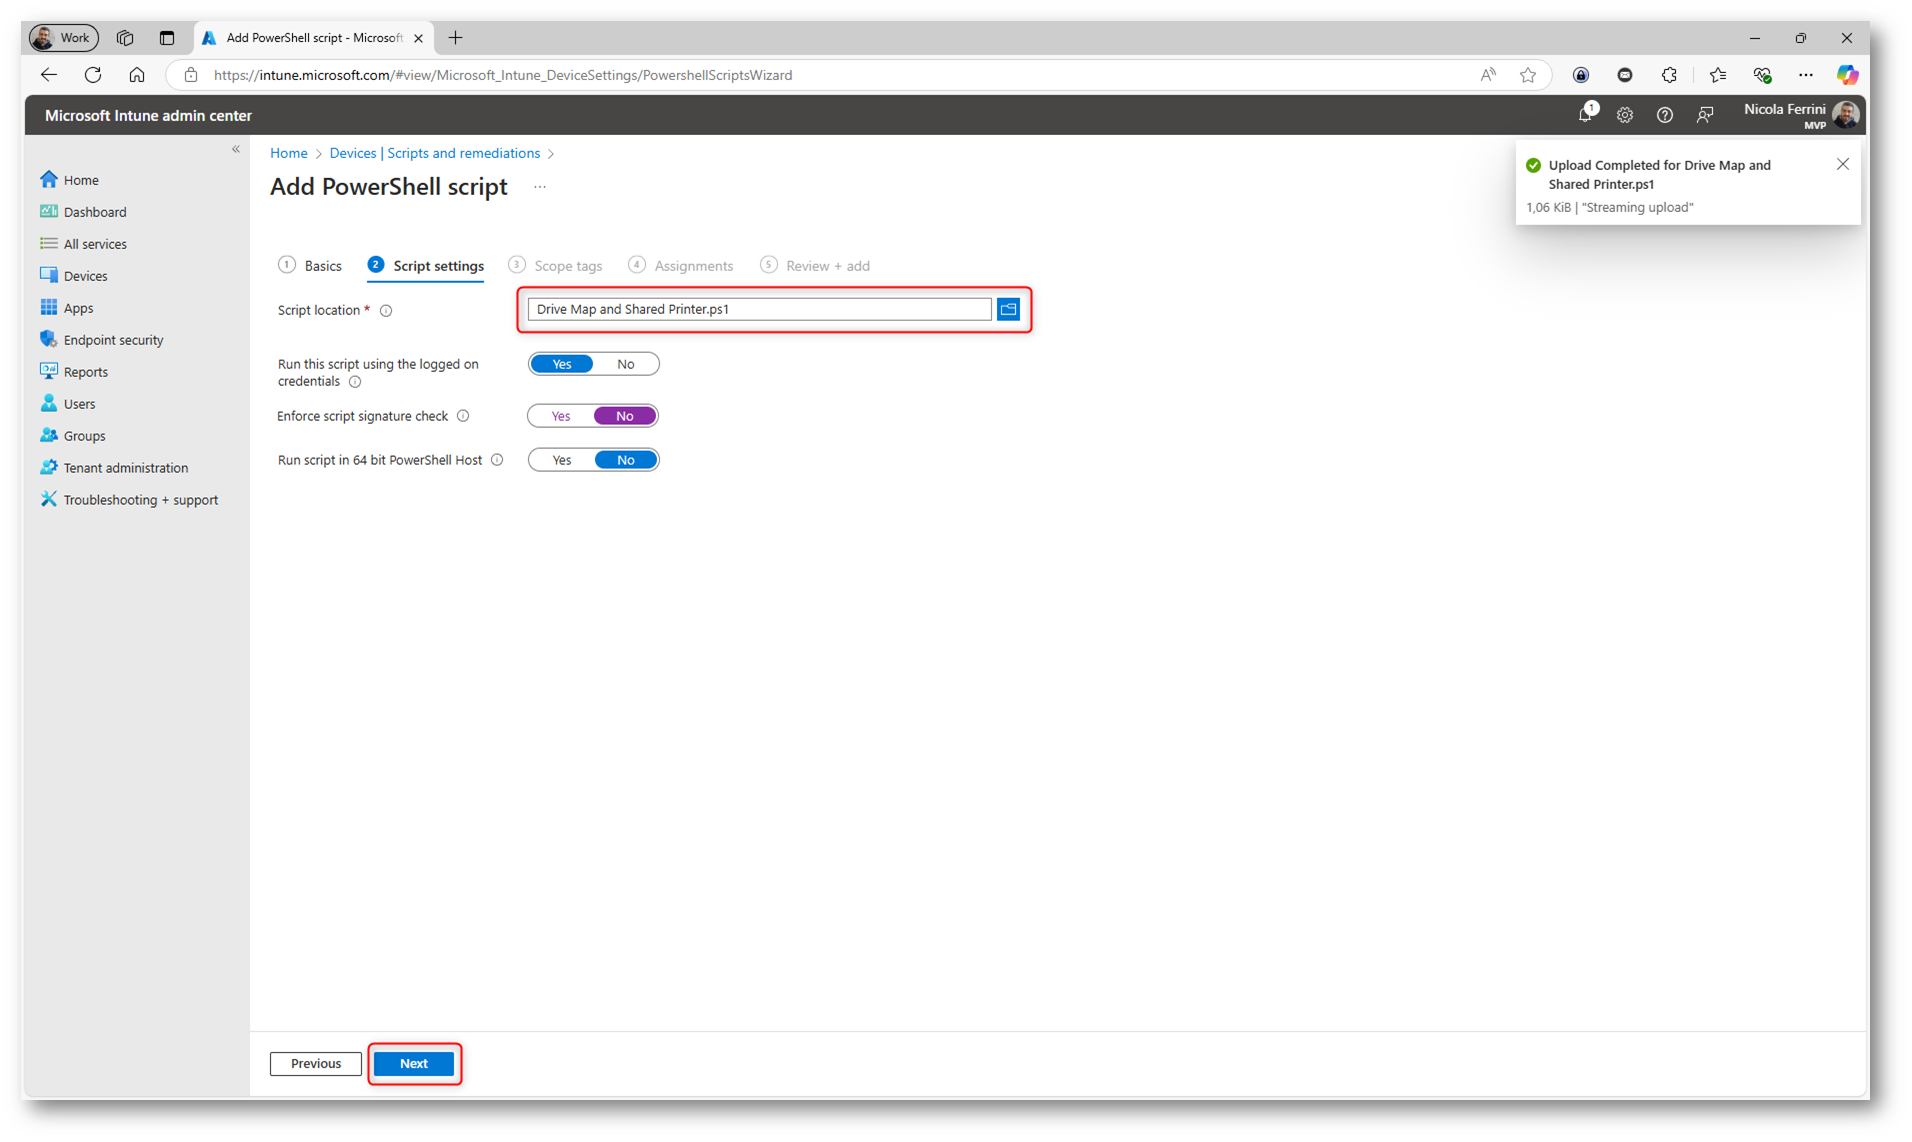
Task: Set 64 bit PowerShell Host to Yes
Action: click(562, 460)
